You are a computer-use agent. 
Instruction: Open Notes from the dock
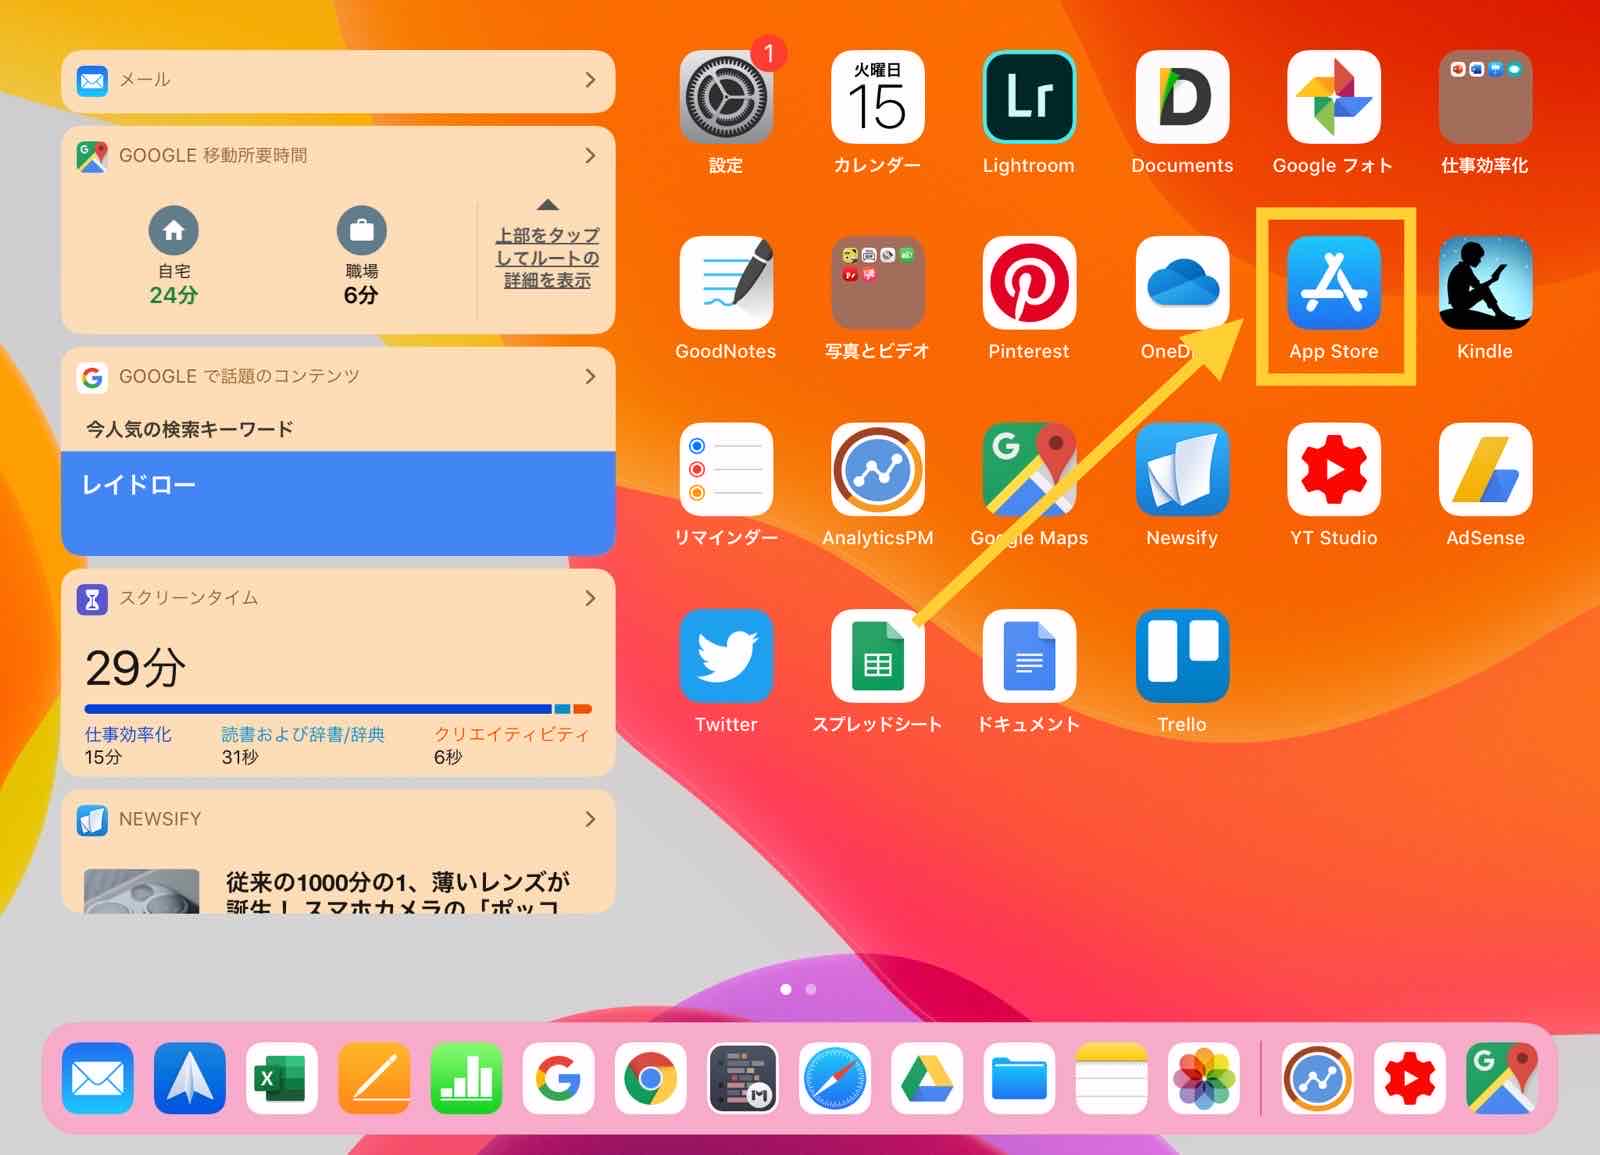point(1111,1078)
